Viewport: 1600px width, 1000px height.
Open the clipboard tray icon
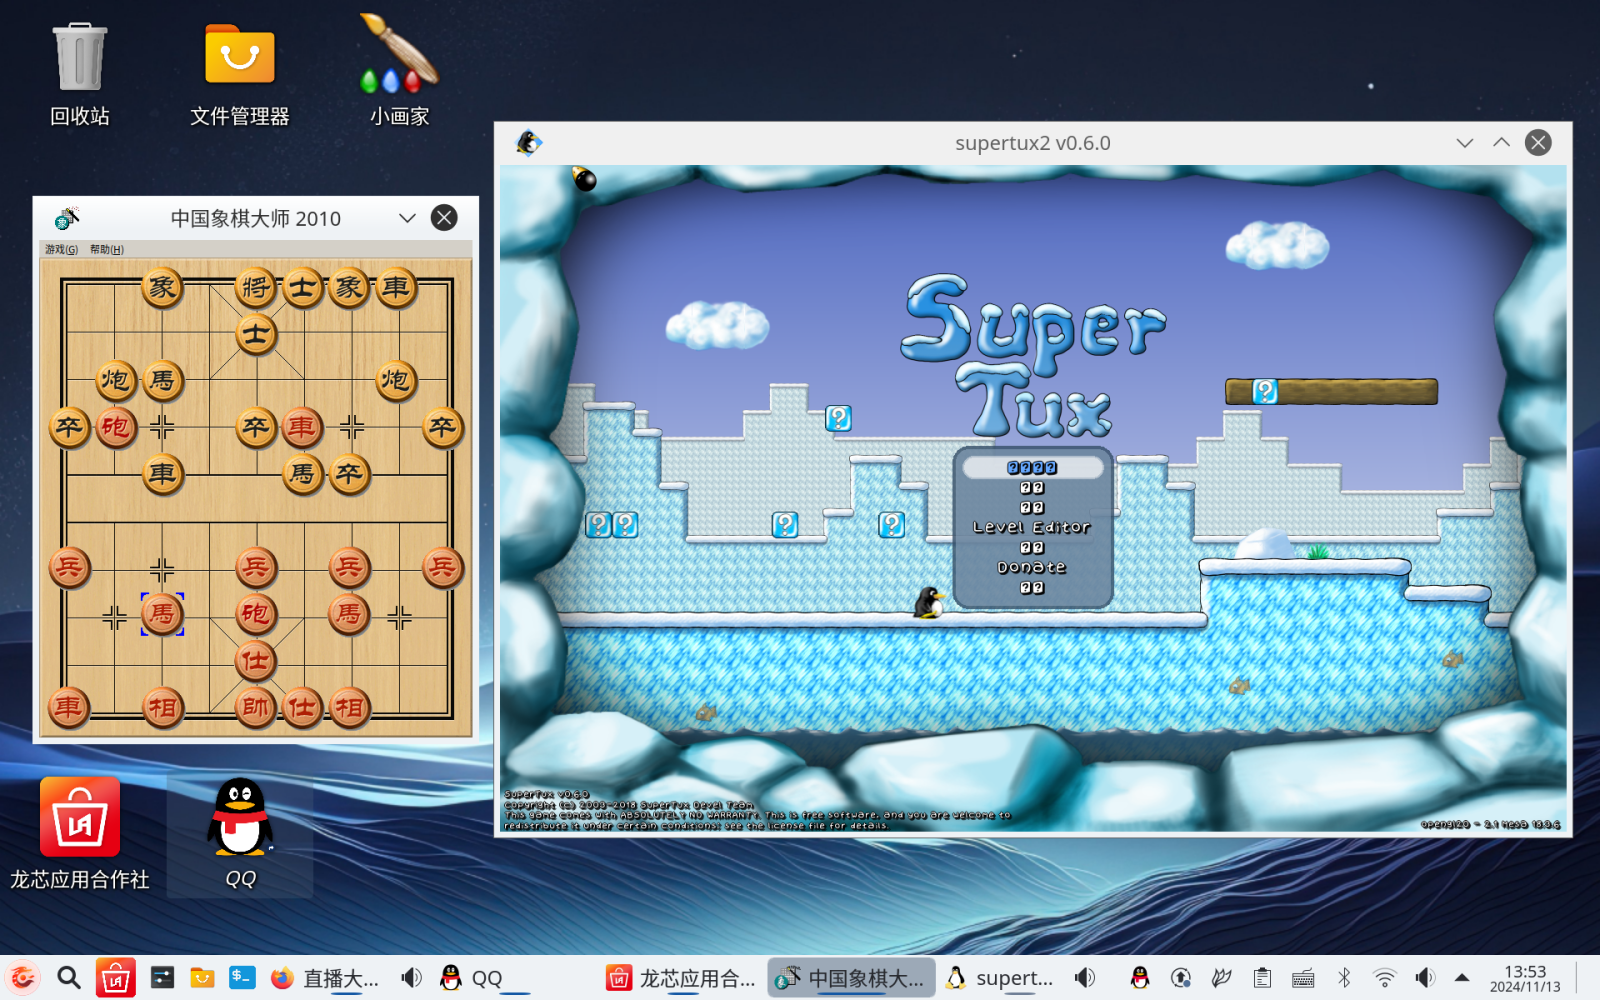(1262, 977)
